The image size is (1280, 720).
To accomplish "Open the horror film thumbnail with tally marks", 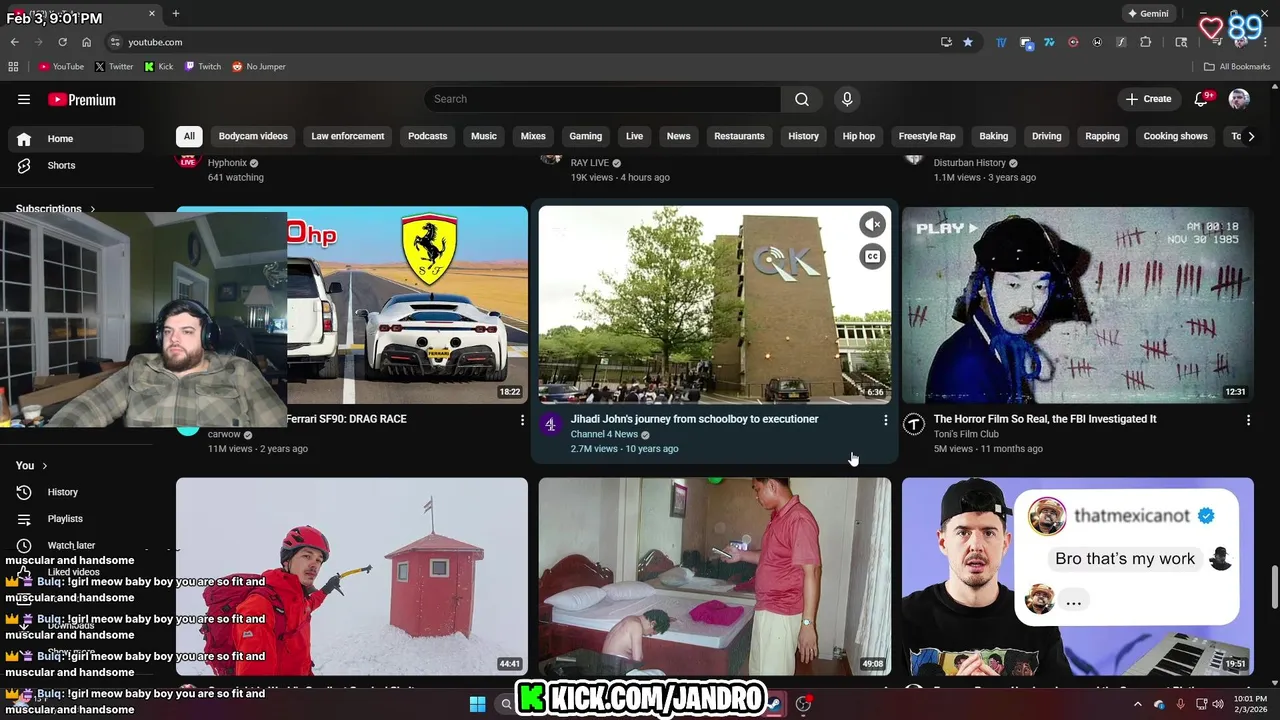I will [1078, 304].
